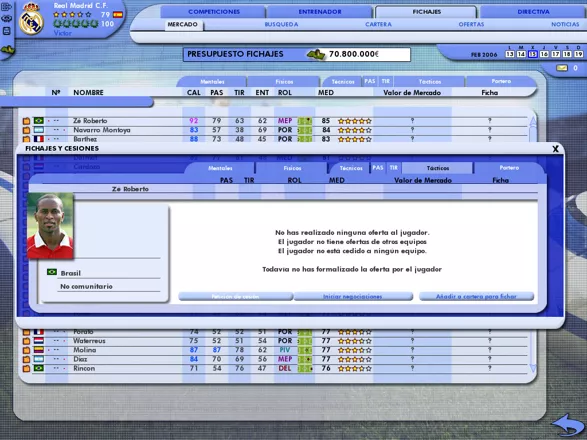
Task: Click Brazil flag in player detail panel
Action: [x=52, y=272]
